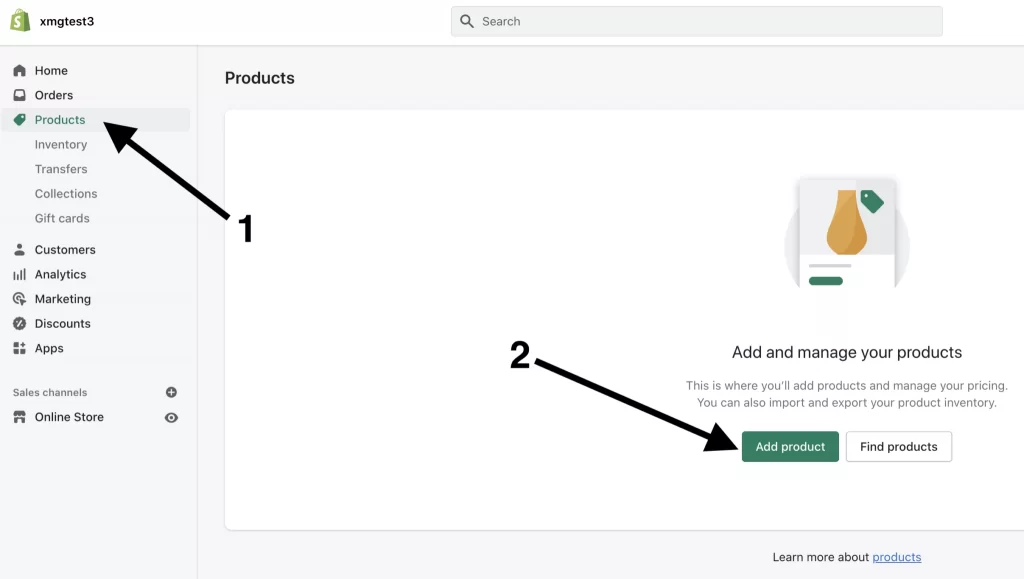Click the green Add product button

(790, 446)
